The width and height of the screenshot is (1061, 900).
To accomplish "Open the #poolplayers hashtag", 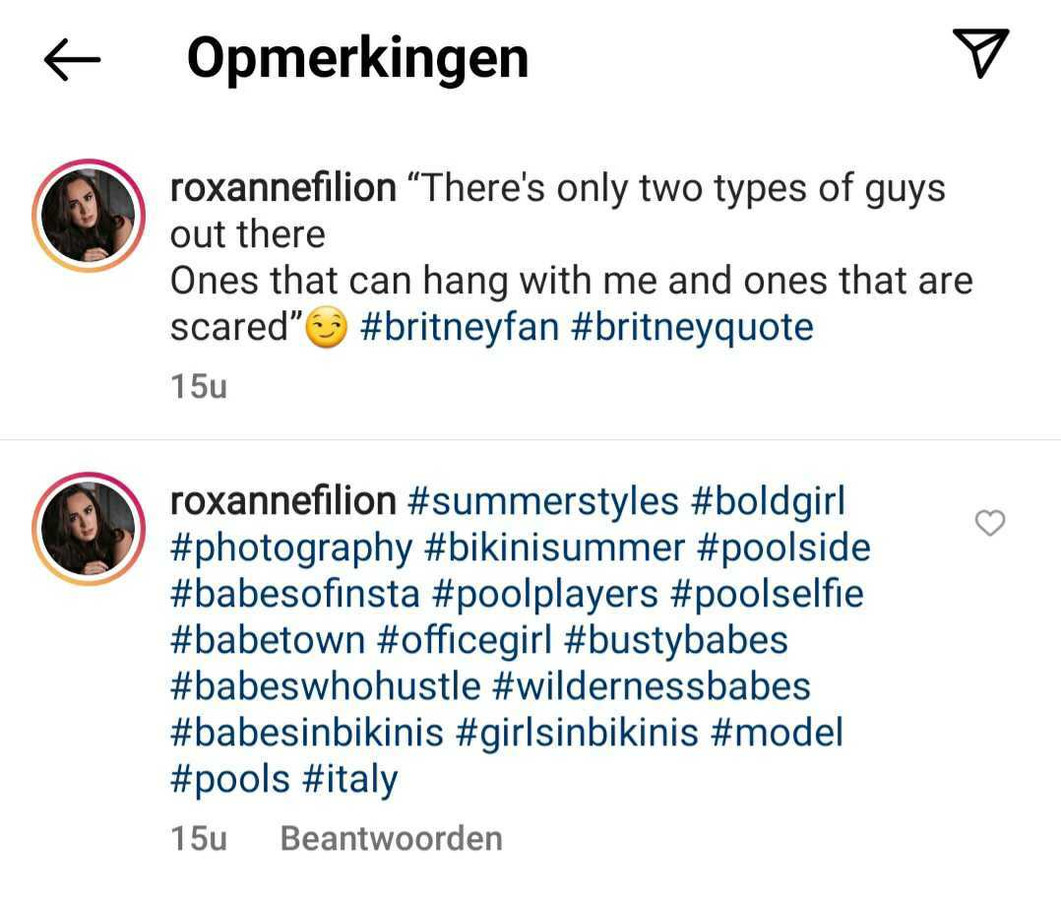I will (x=545, y=594).
